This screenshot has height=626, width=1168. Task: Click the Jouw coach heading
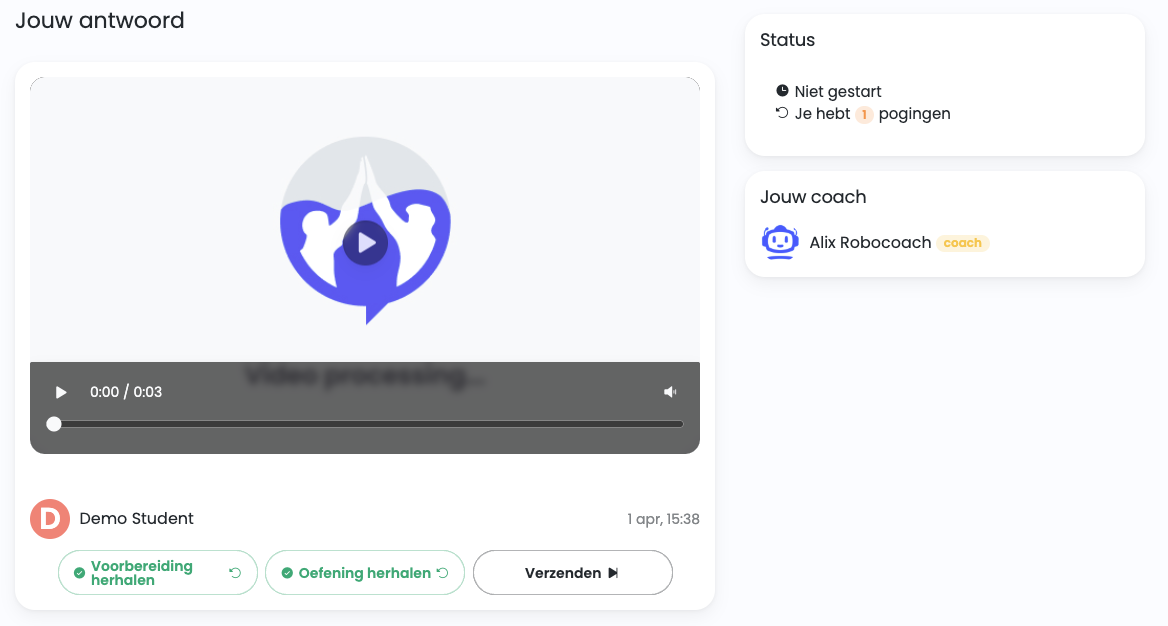coord(813,197)
